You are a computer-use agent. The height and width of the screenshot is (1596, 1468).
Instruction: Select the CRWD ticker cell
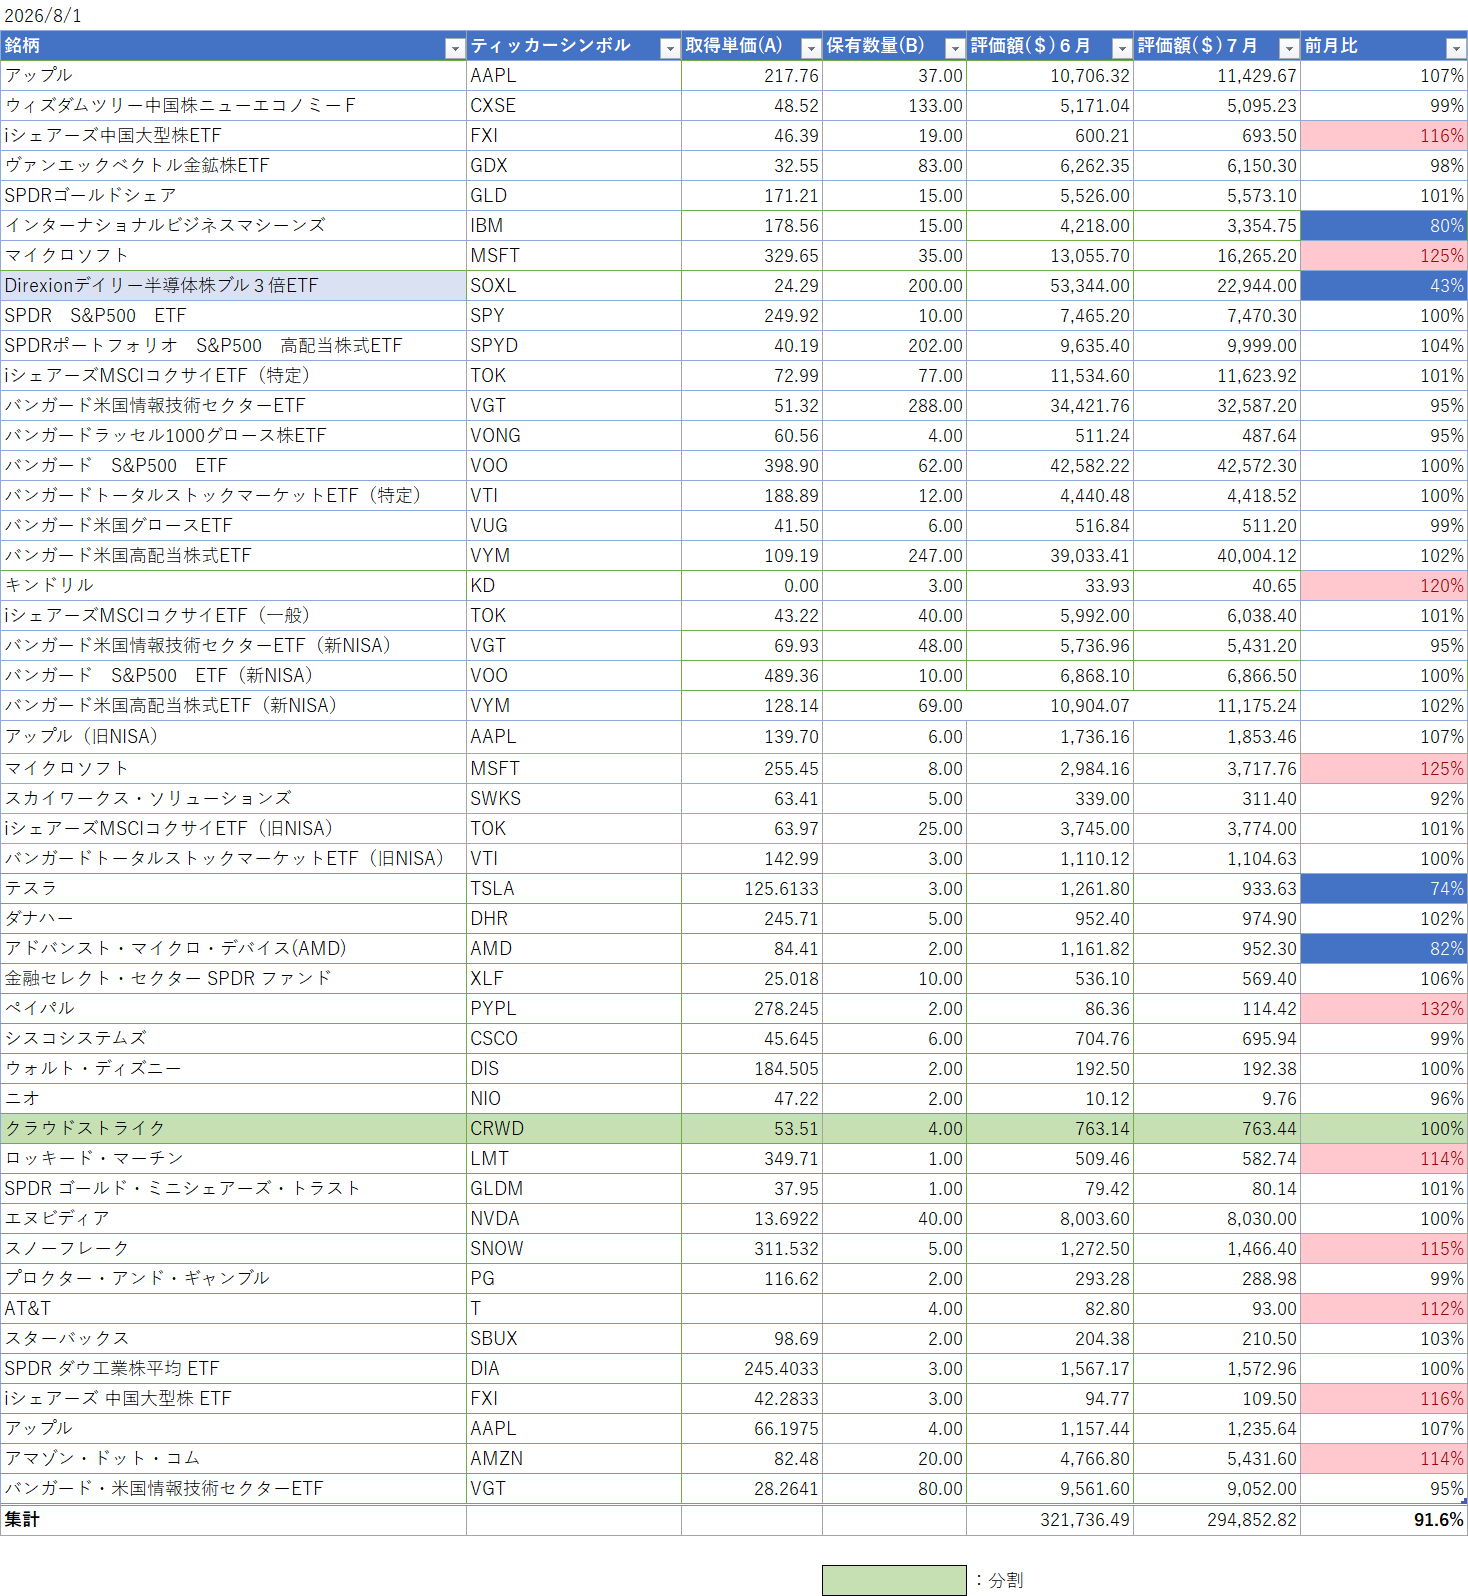click(x=574, y=1128)
